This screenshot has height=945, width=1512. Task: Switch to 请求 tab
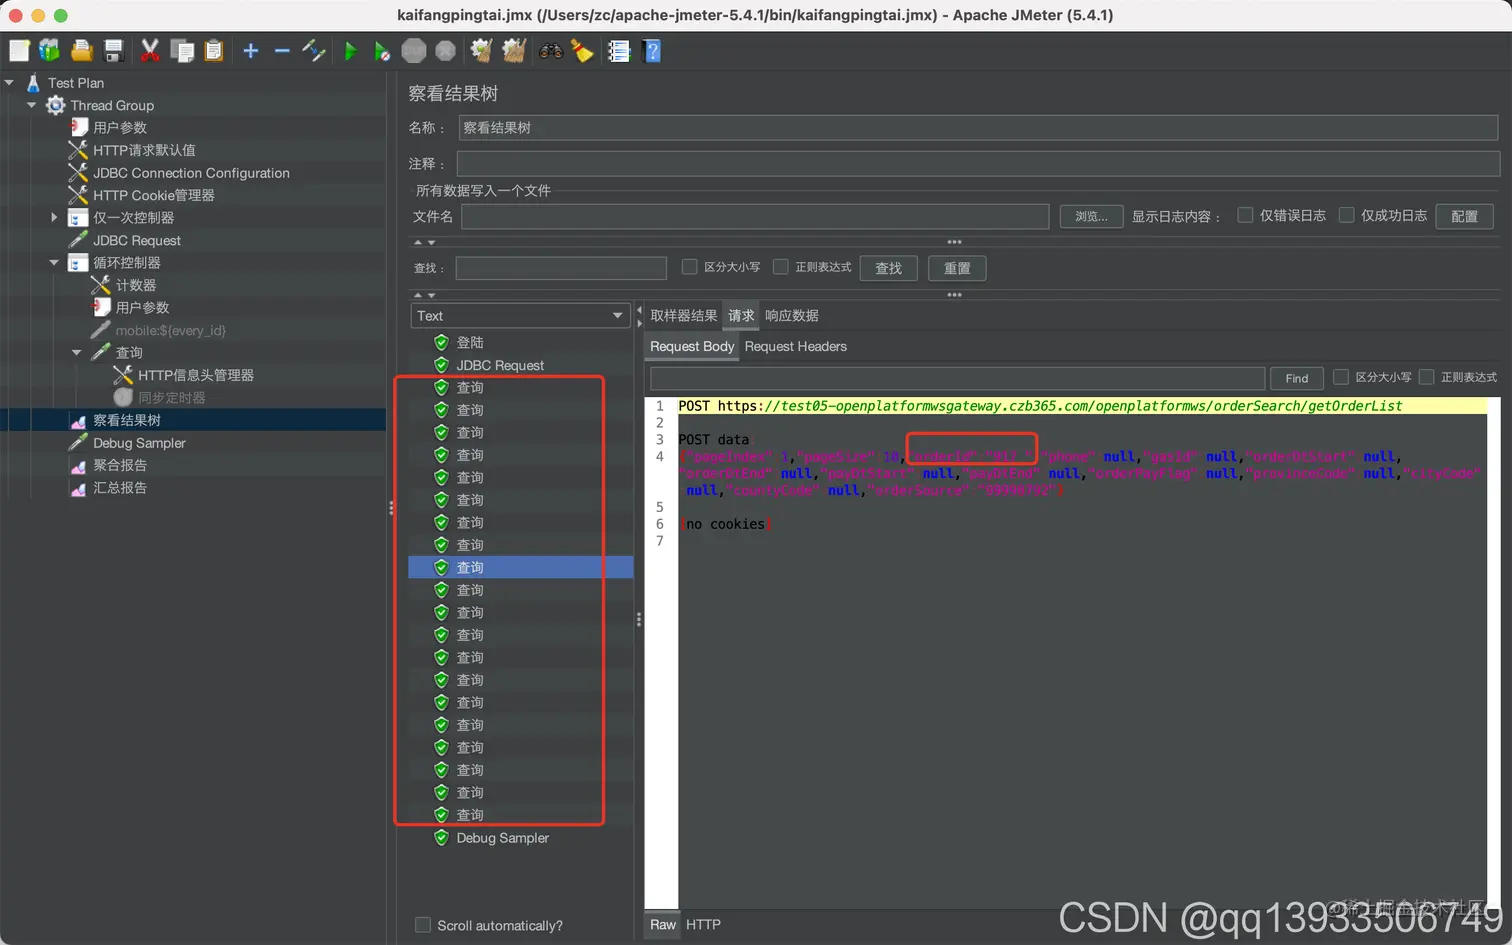pyautogui.click(x=741, y=316)
